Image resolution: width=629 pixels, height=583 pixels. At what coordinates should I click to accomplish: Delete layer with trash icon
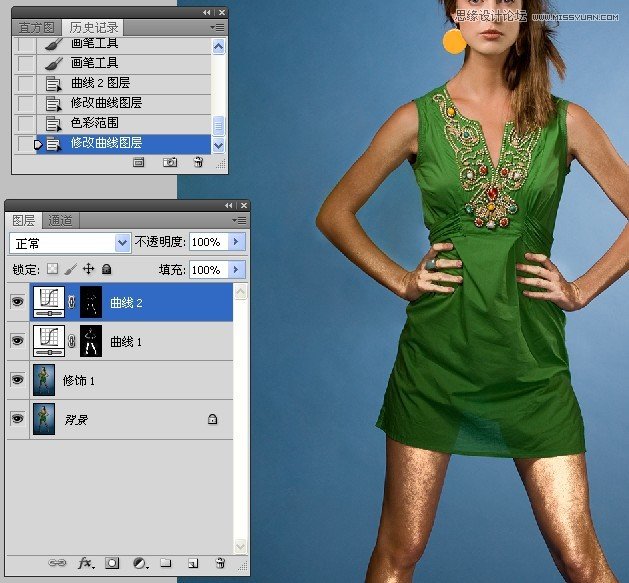click(220, 563)
